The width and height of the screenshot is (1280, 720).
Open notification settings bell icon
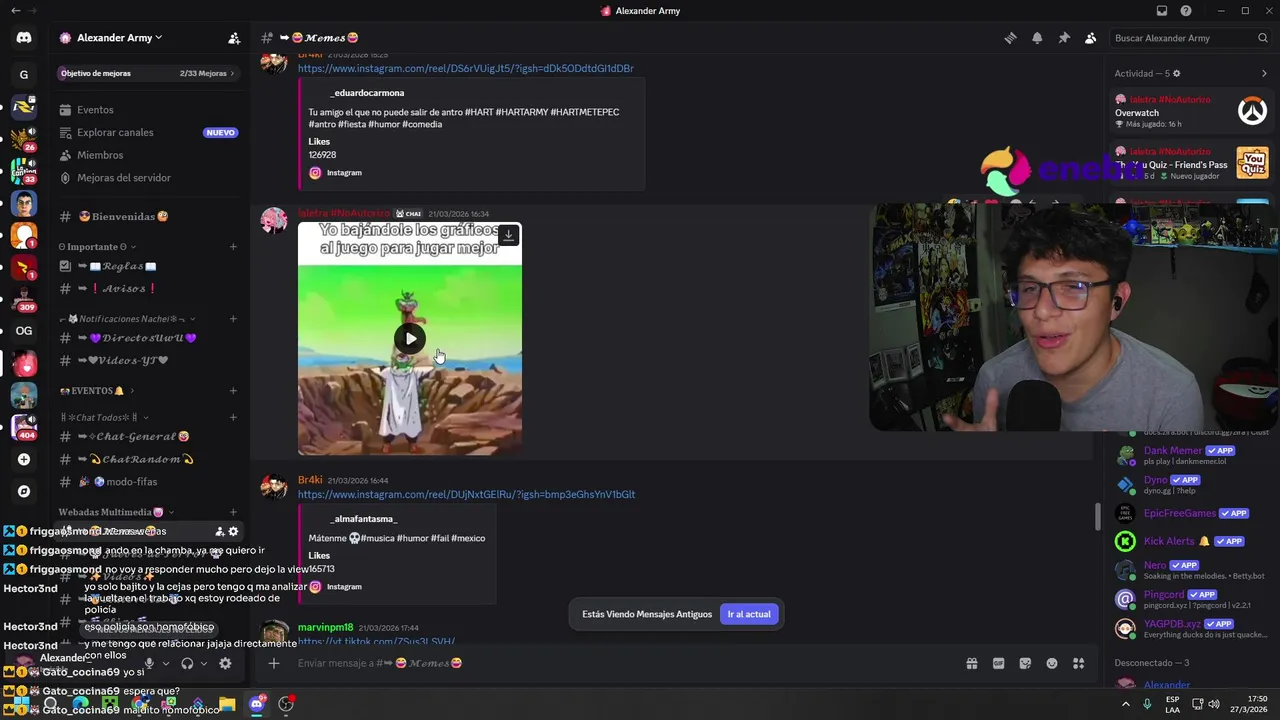tap(1037, 38)
